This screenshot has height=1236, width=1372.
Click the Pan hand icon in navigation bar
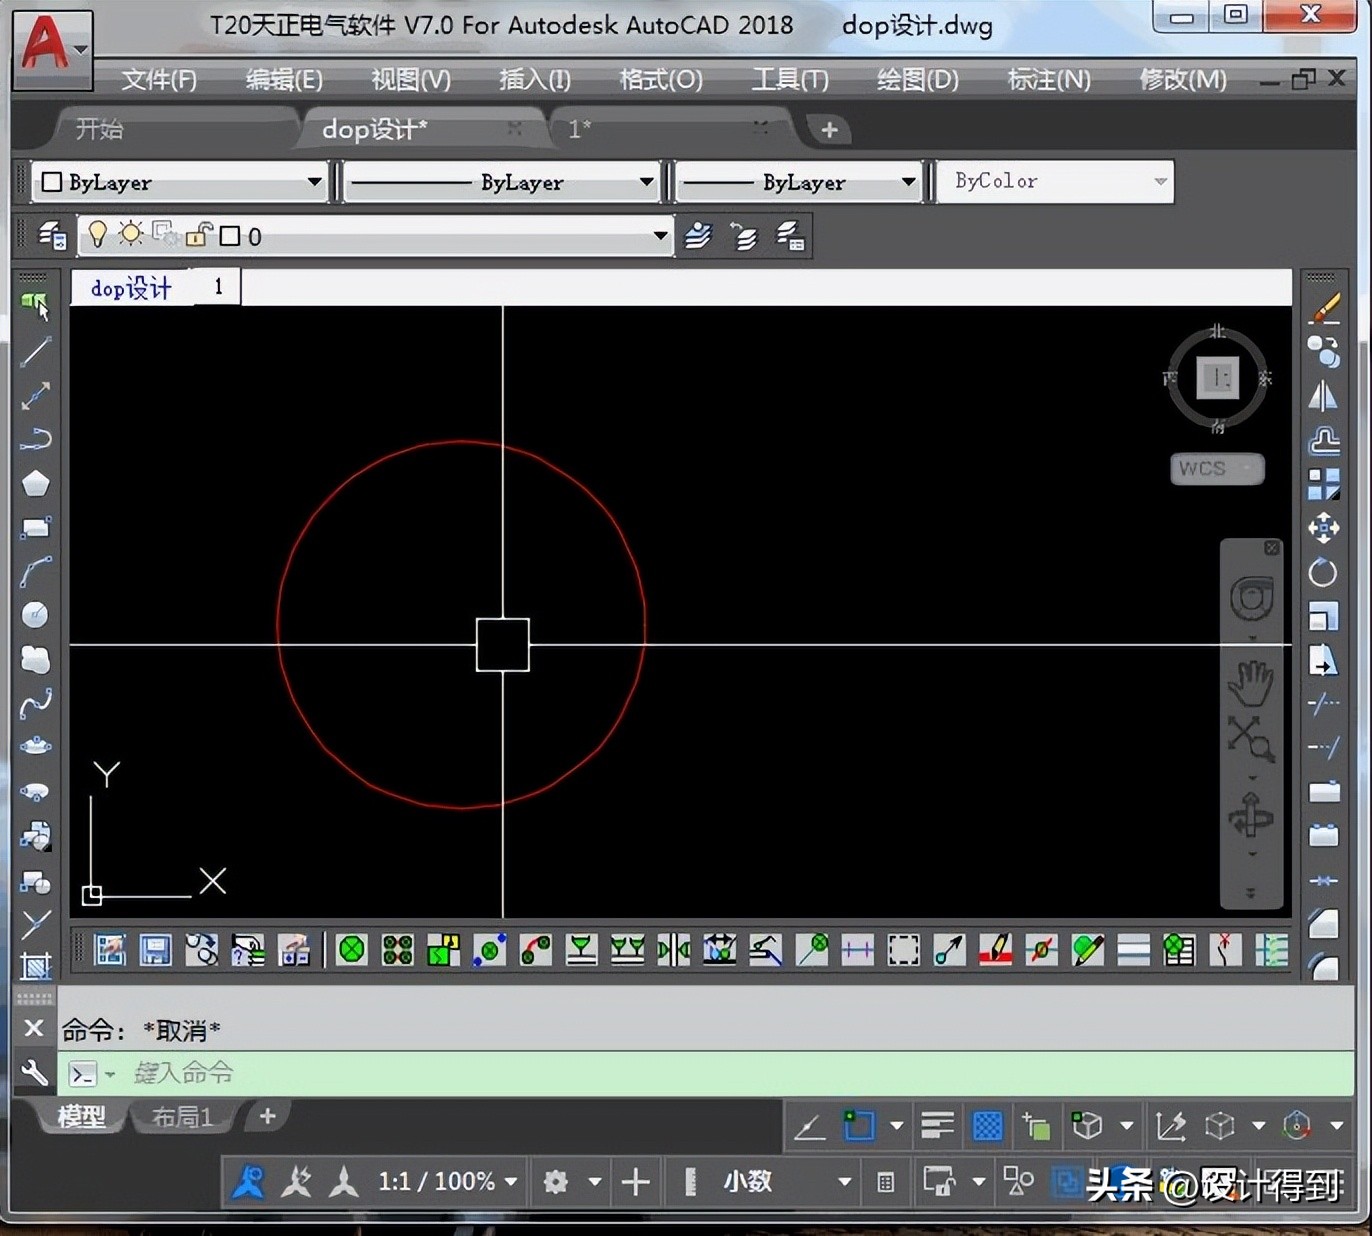pos(1250,684)
